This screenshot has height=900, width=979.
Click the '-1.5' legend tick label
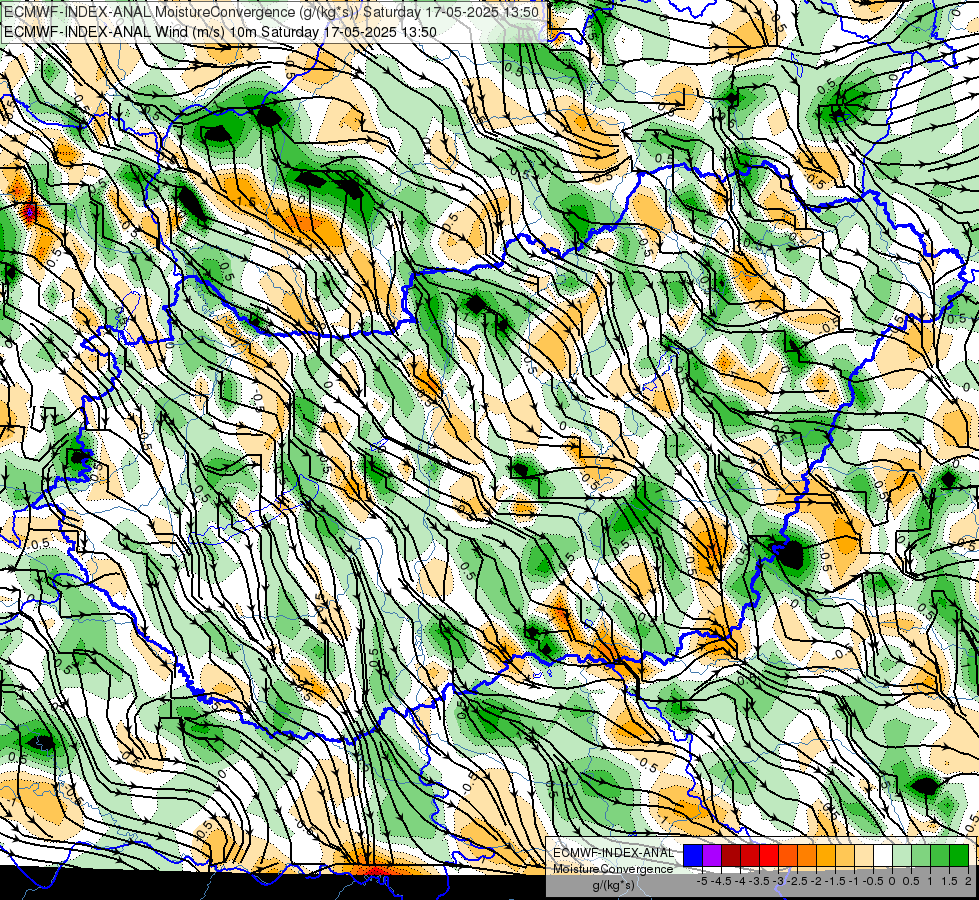click(x=835, y=881)
